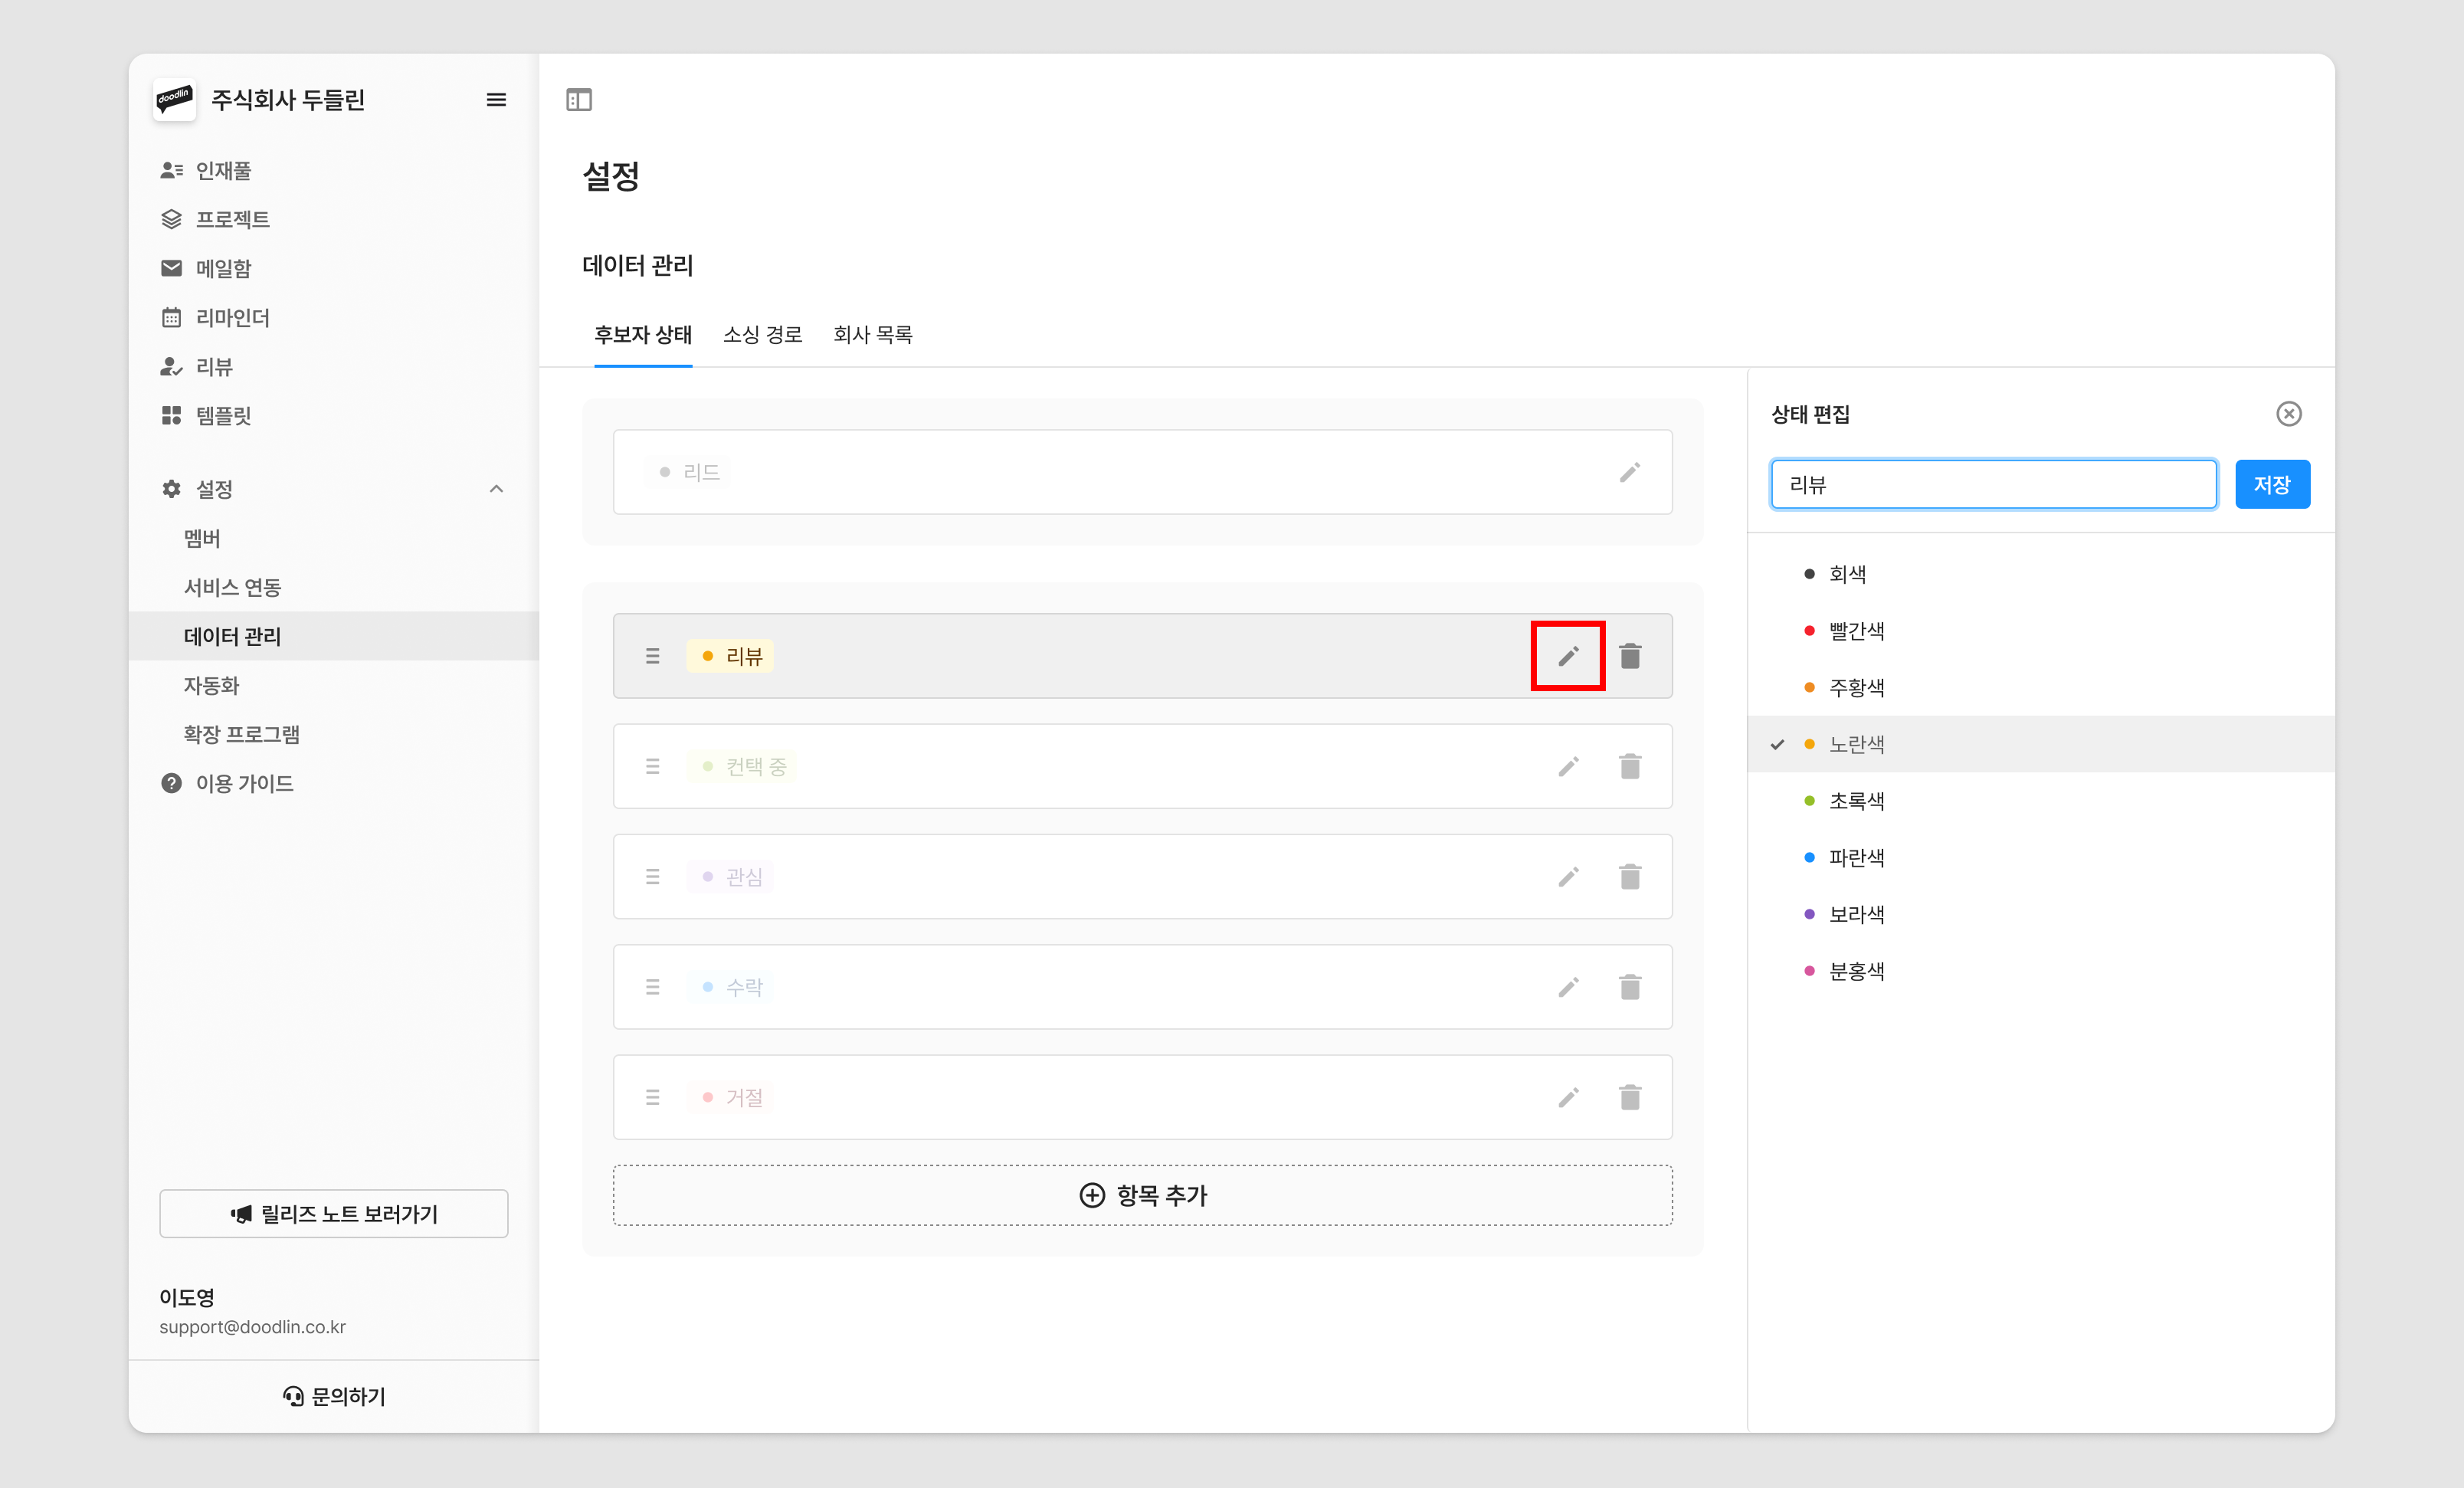Grab the drag handle of 관심 row
Viewport: 2464px width, 1488px height.
(653, 877)
